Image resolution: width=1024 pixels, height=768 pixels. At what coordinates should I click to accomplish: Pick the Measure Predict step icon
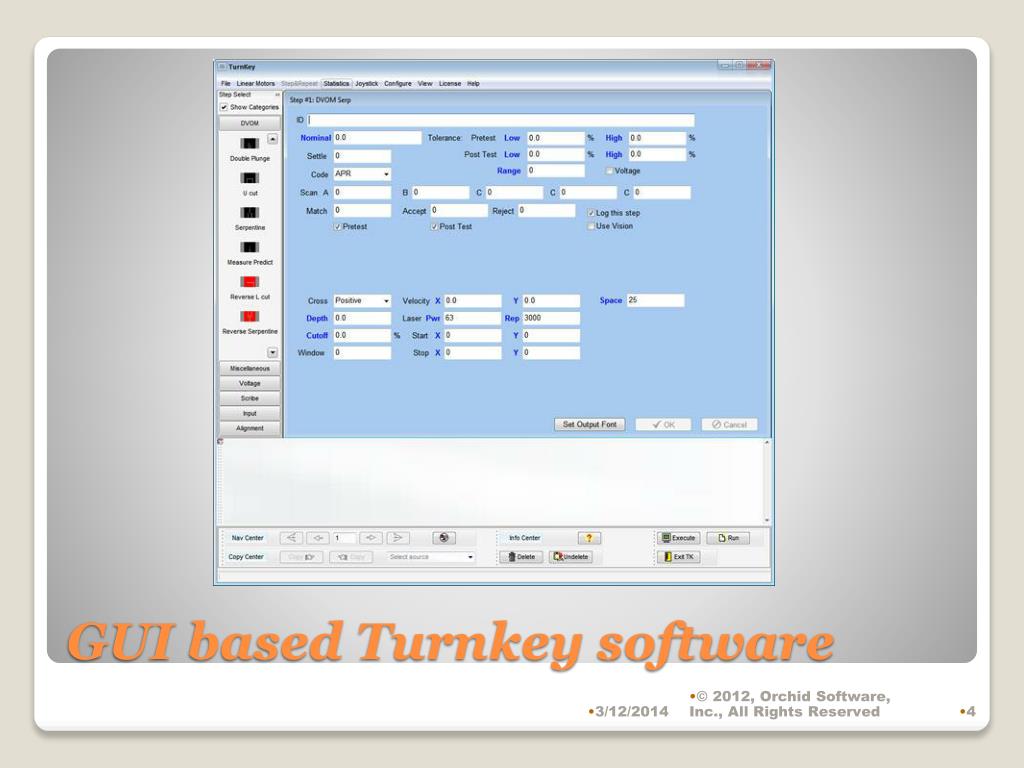tap(249, 247)
